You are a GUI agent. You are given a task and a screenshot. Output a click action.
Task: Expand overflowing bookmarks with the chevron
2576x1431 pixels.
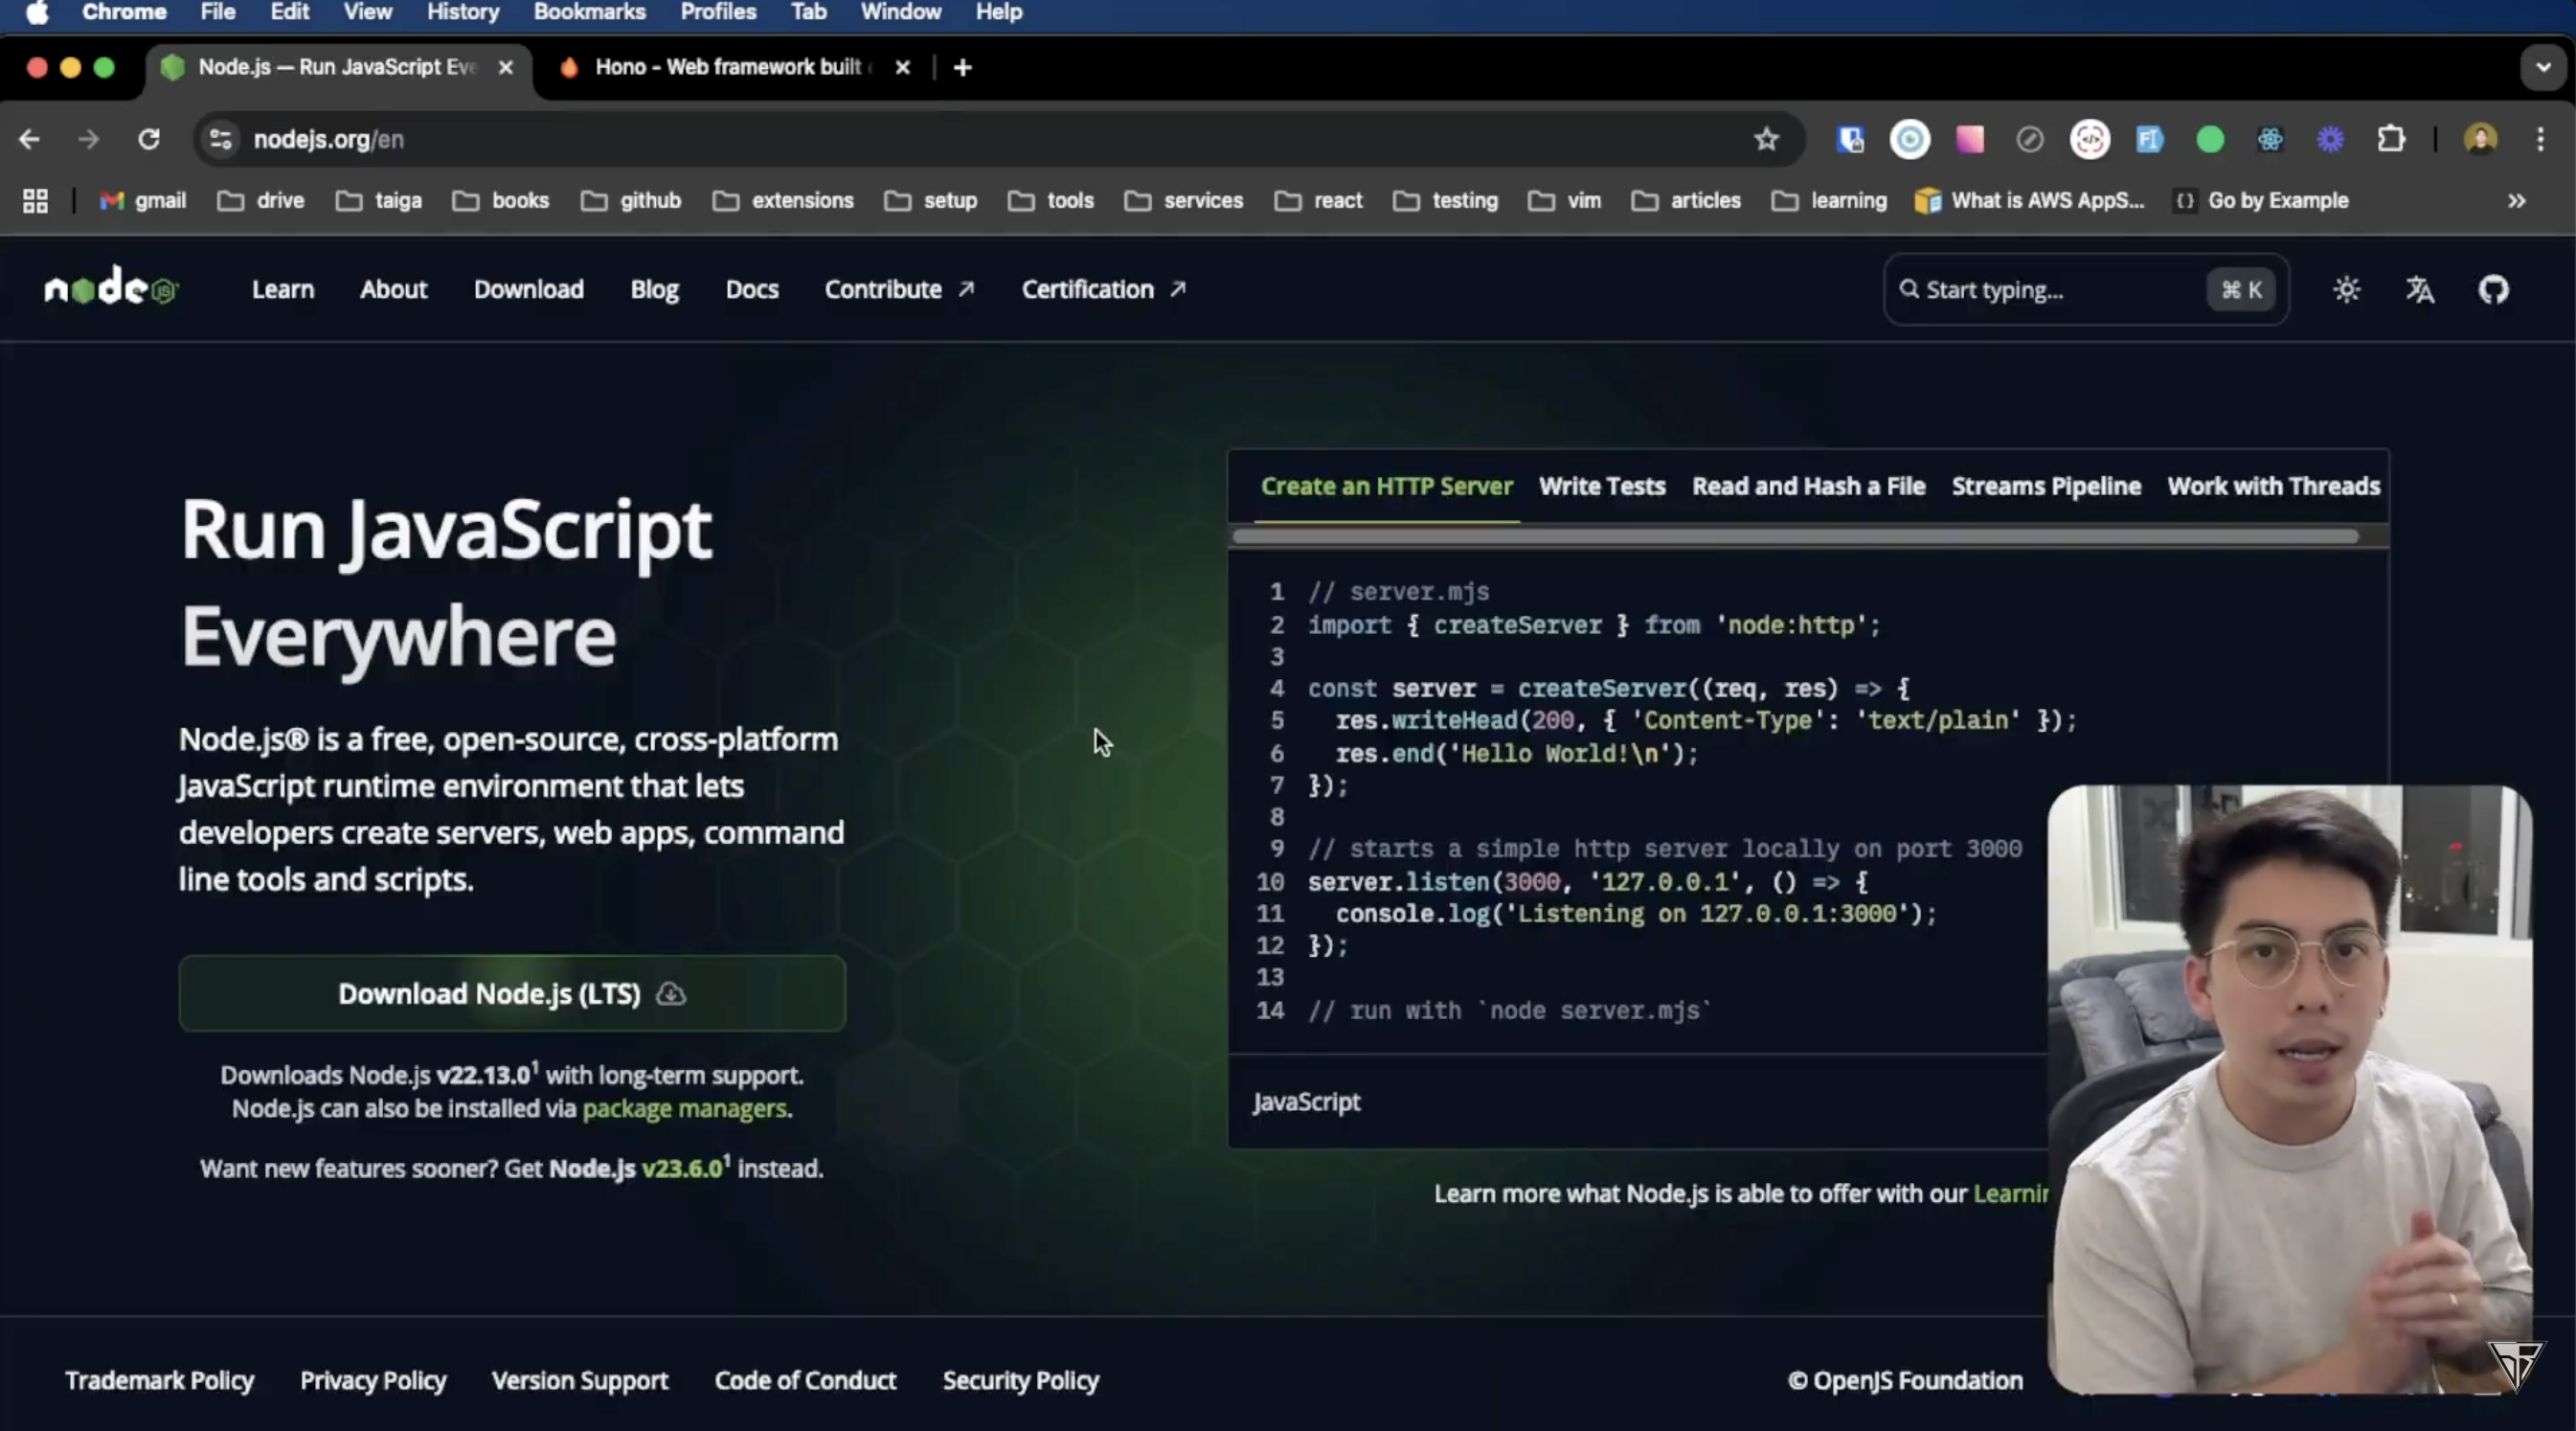(x=2516, y=201)
